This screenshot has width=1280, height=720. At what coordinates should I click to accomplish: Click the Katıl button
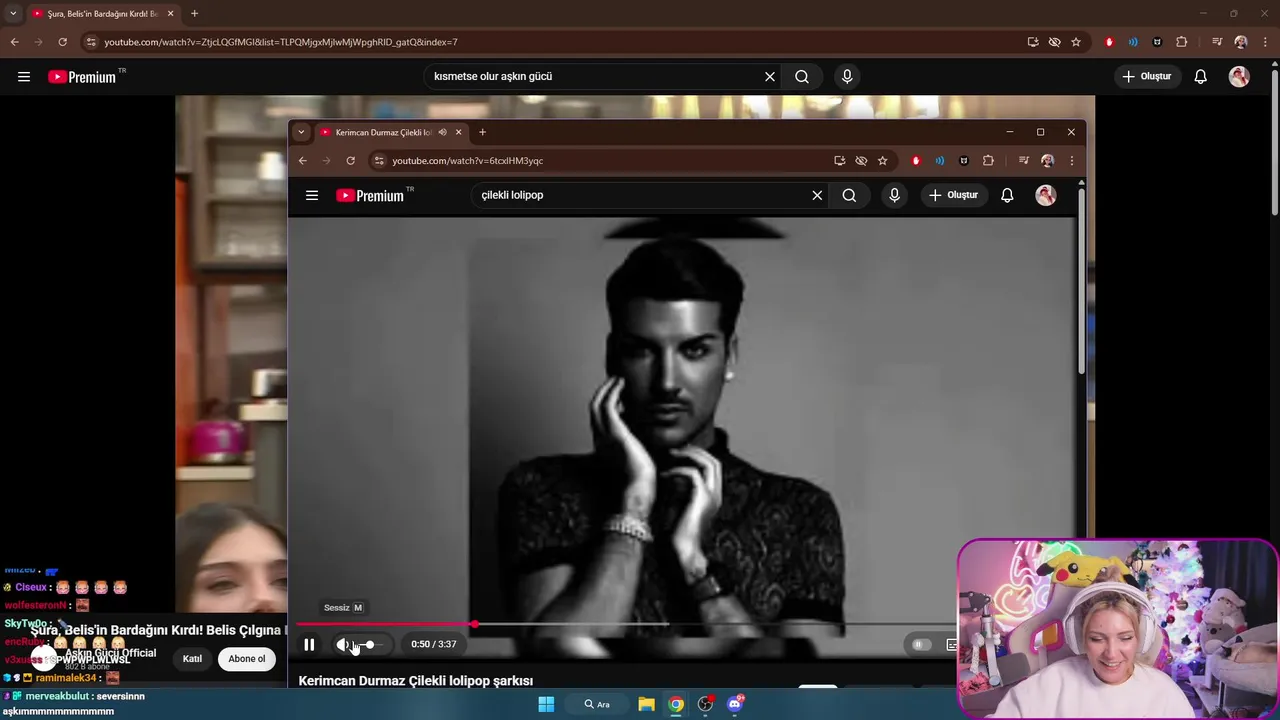pos(192,659)
